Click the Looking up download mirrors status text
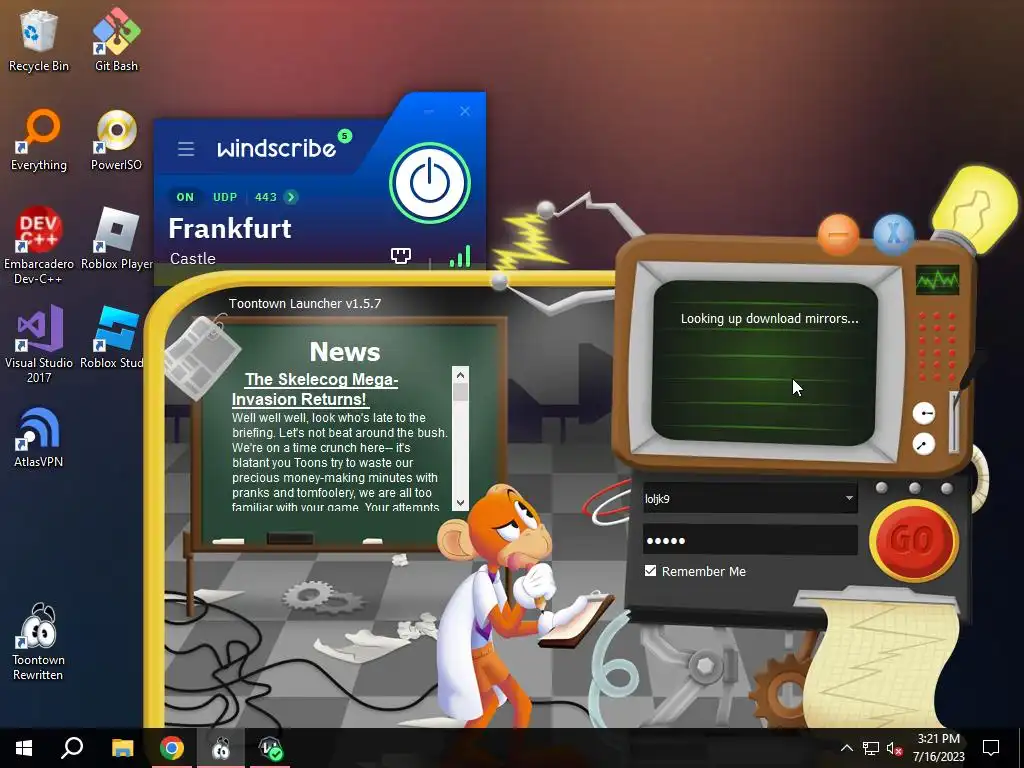1024x768 pixels. point(769,319)
